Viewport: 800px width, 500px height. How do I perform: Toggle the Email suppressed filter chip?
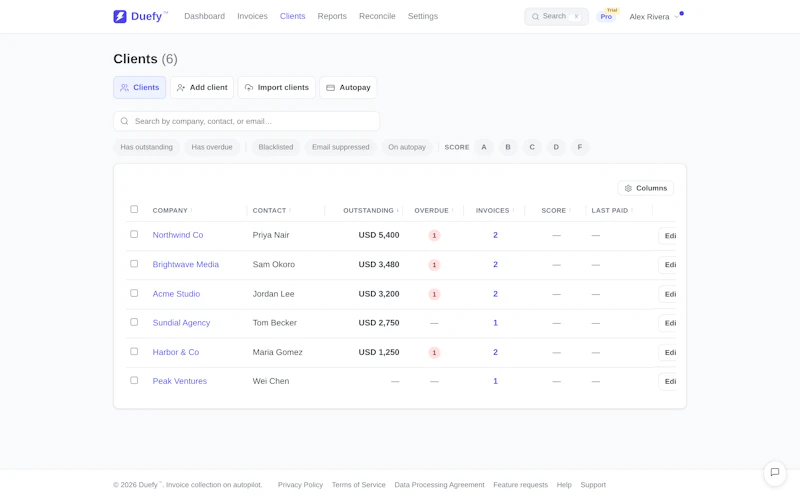[340, 147]
